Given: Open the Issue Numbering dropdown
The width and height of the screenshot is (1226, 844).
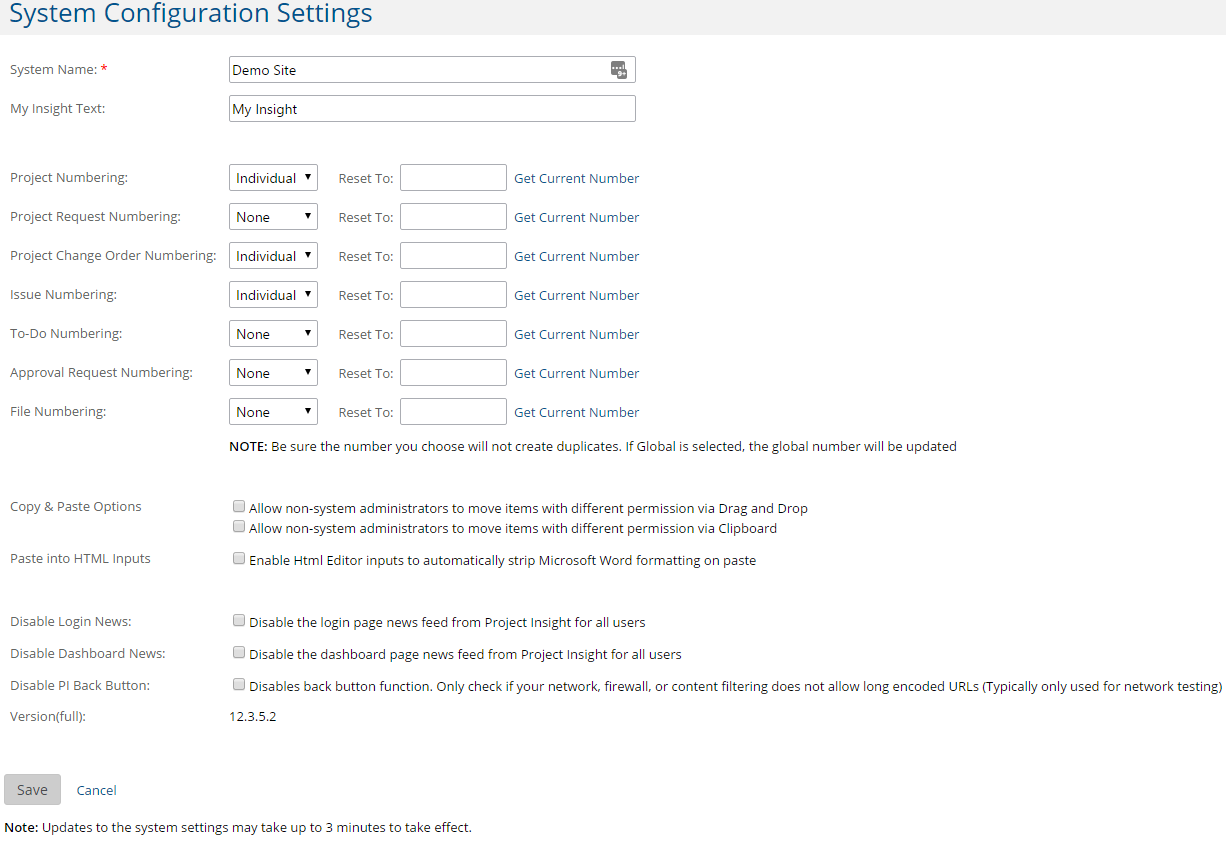Looking at the screenshot, I should point(273,295).
